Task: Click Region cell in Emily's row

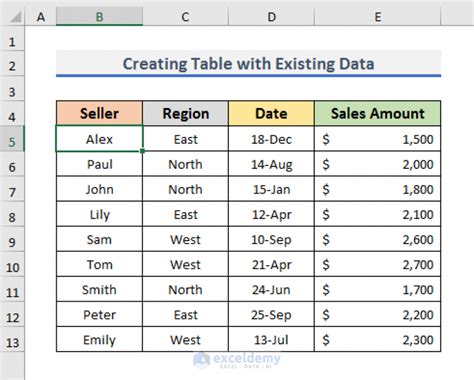Action: pyautogui.click(x=185, y=340)
